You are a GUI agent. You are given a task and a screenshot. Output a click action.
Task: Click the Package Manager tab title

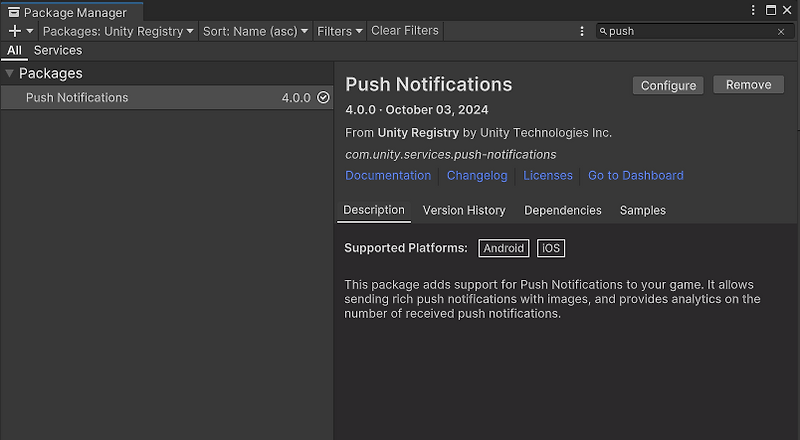[75, 13]
